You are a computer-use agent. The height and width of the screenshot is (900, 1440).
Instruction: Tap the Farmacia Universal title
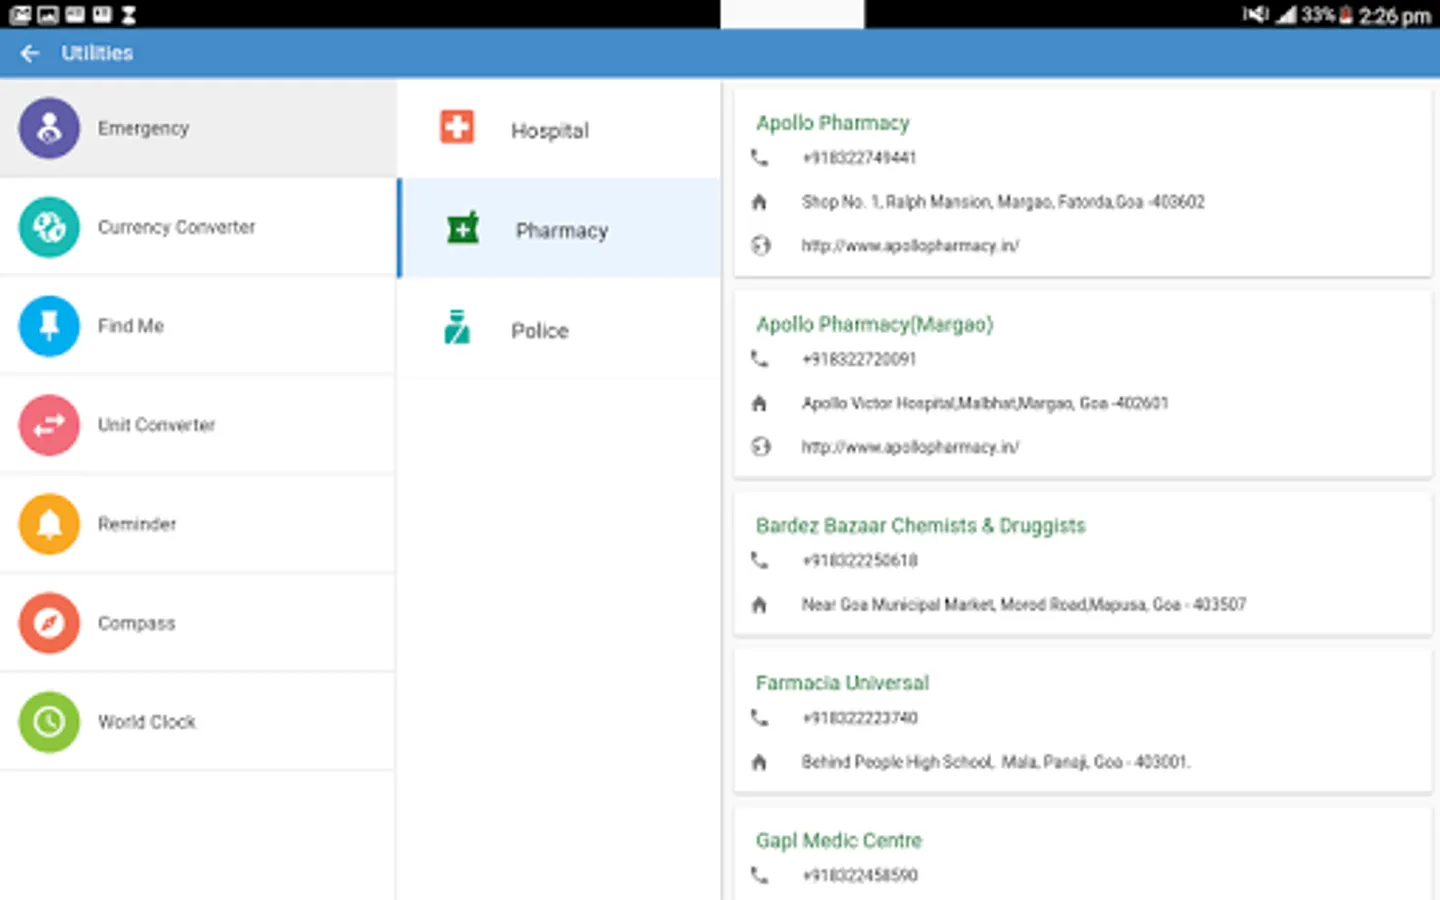pyautogui.click(x=842, y=683)
